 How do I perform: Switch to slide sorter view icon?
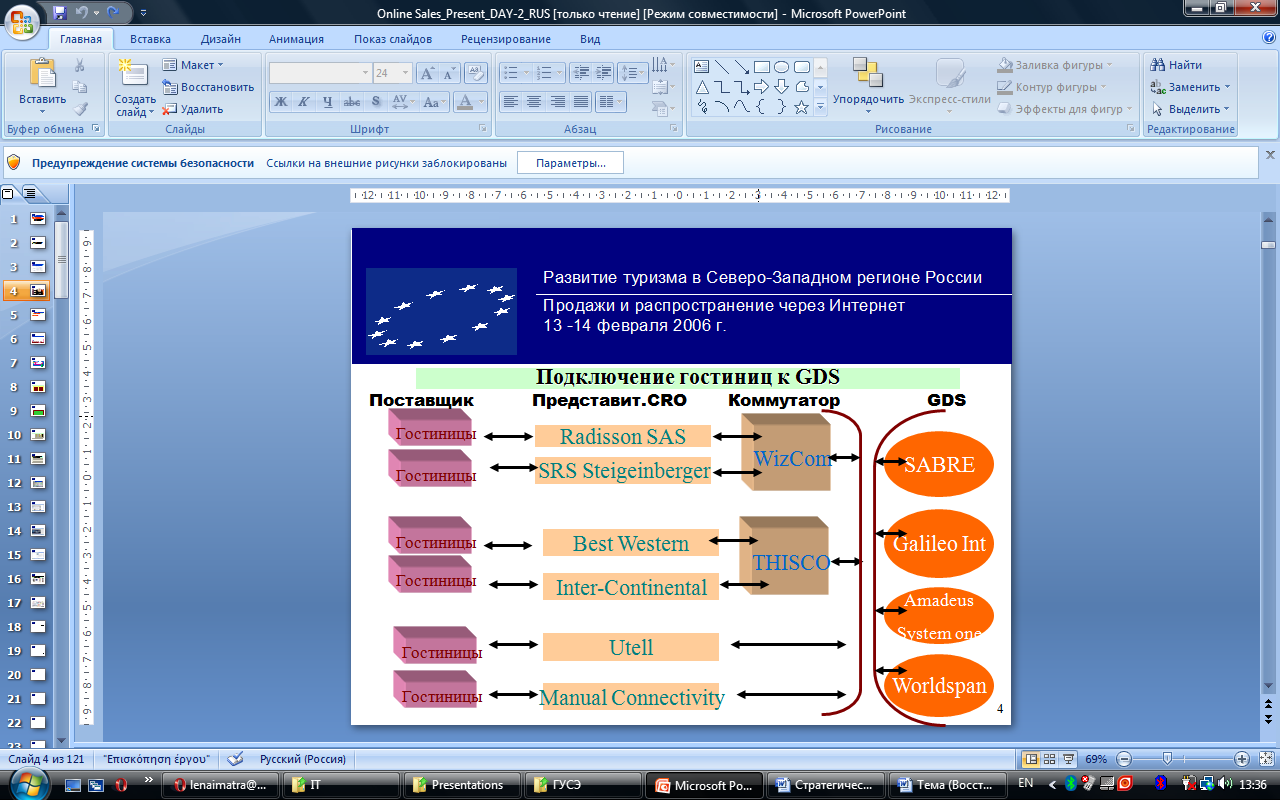click(1050, 759)
